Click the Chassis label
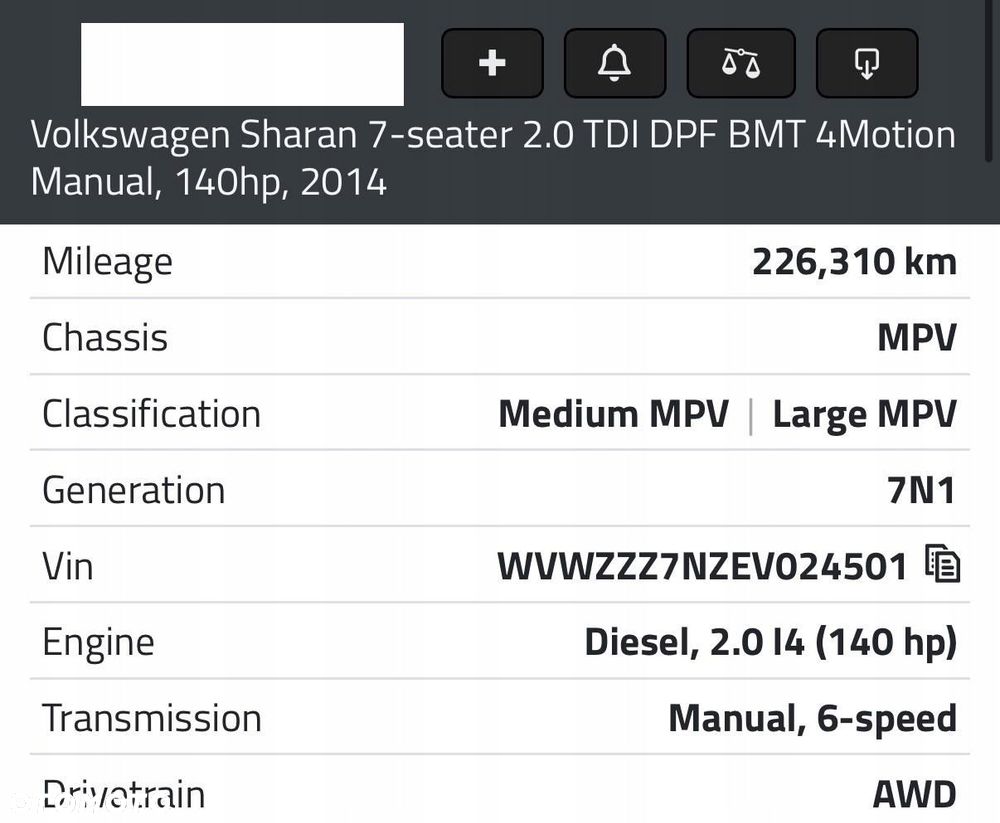This screenshot has width=1000, height=823. tap(105, 337)
